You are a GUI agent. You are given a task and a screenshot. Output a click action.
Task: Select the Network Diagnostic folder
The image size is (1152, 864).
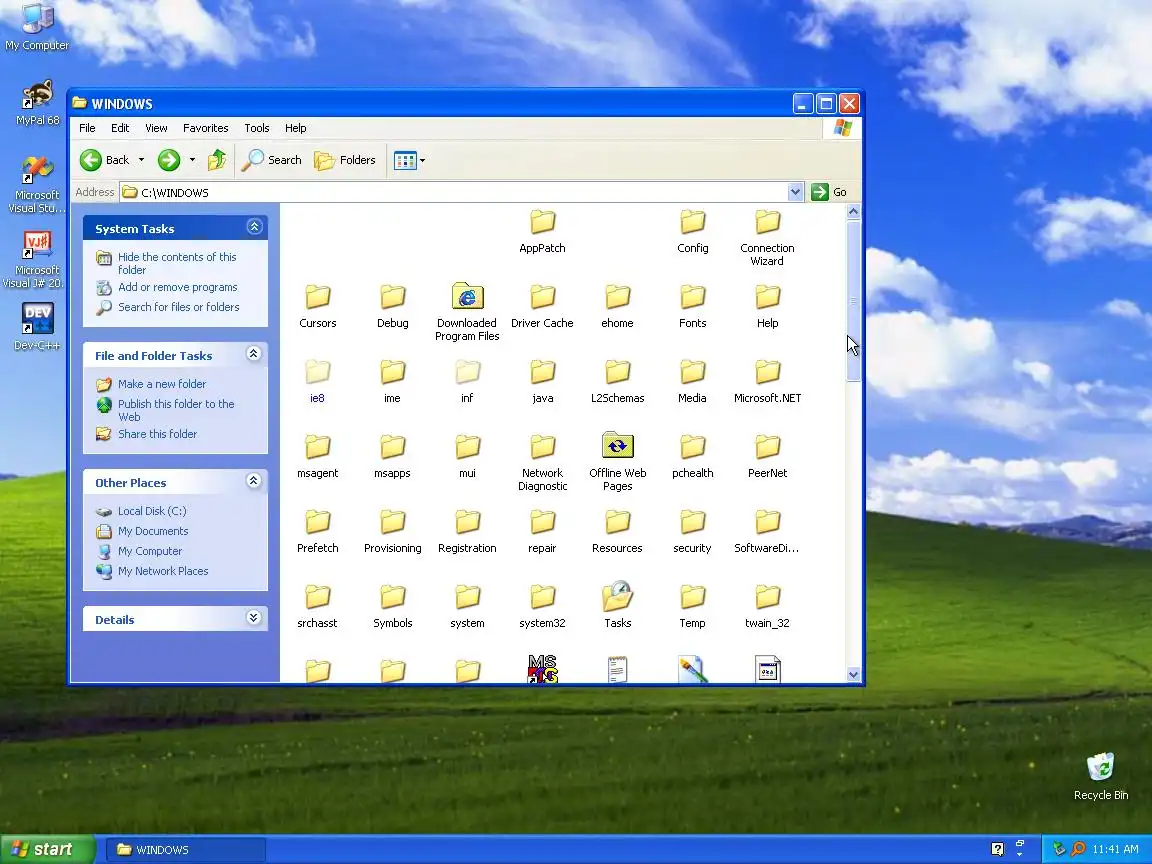pos(542,461)
